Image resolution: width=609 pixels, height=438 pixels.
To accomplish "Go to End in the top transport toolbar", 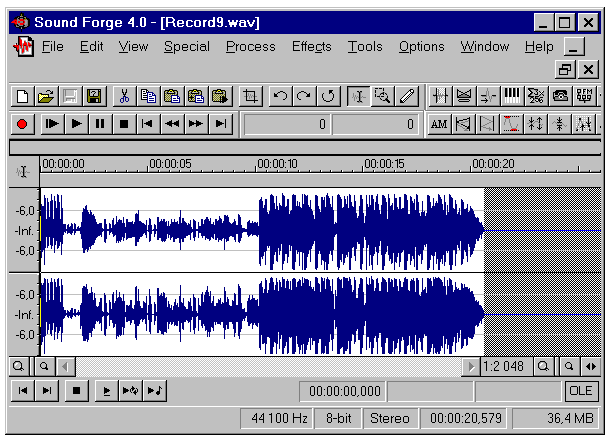I will [220, 124].
